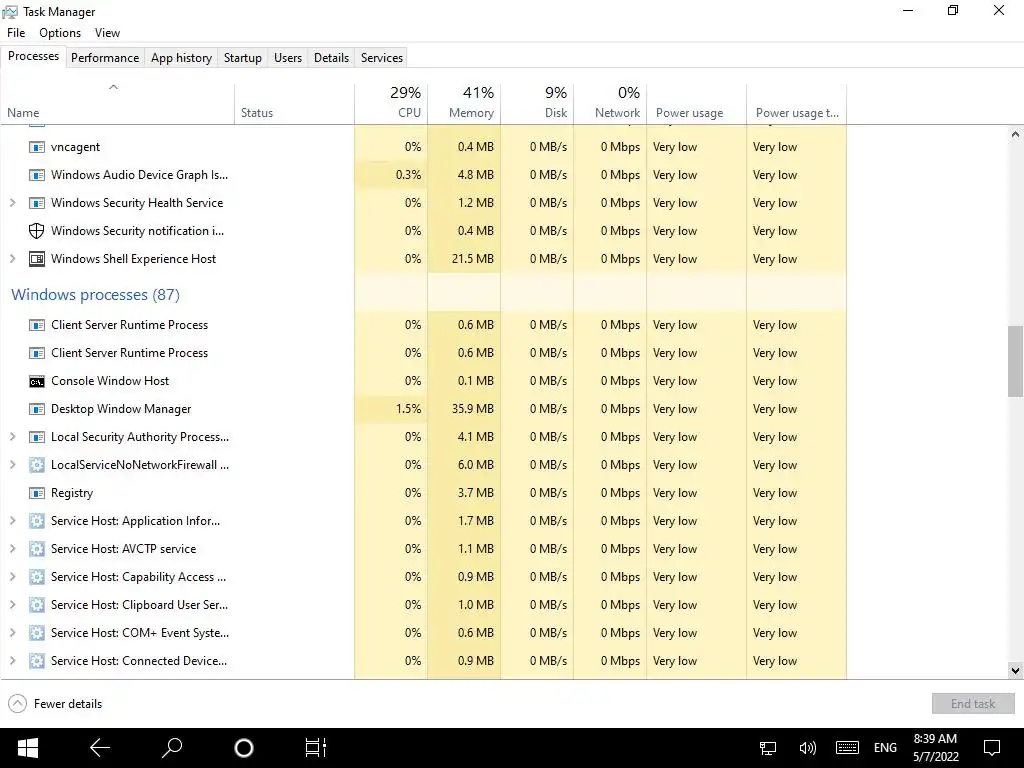1024x768 pixels.
Task: Click the Registry process icon
Action: pyautogui.click(x=37, y=493)
